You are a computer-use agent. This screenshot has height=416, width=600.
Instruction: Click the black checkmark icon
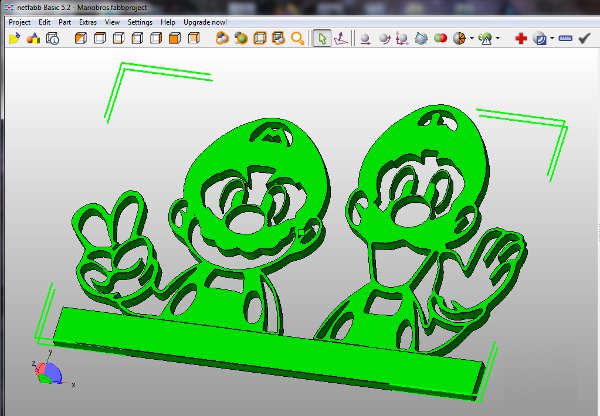[584, 38]
